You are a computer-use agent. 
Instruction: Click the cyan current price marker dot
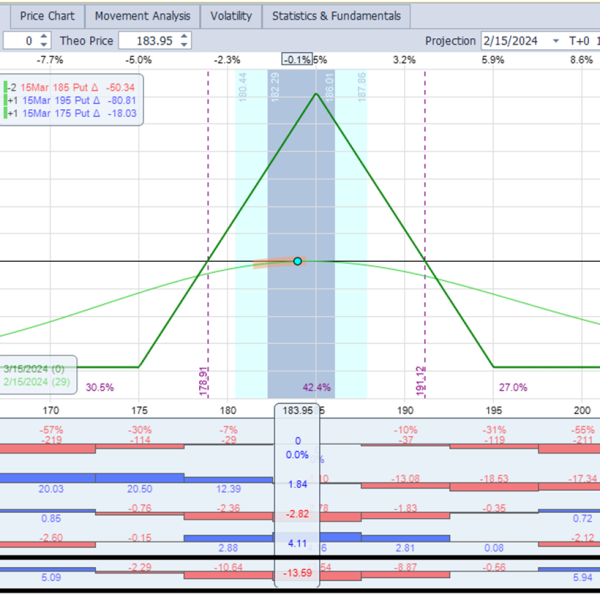pyautogui.click(x=297, y=261)
